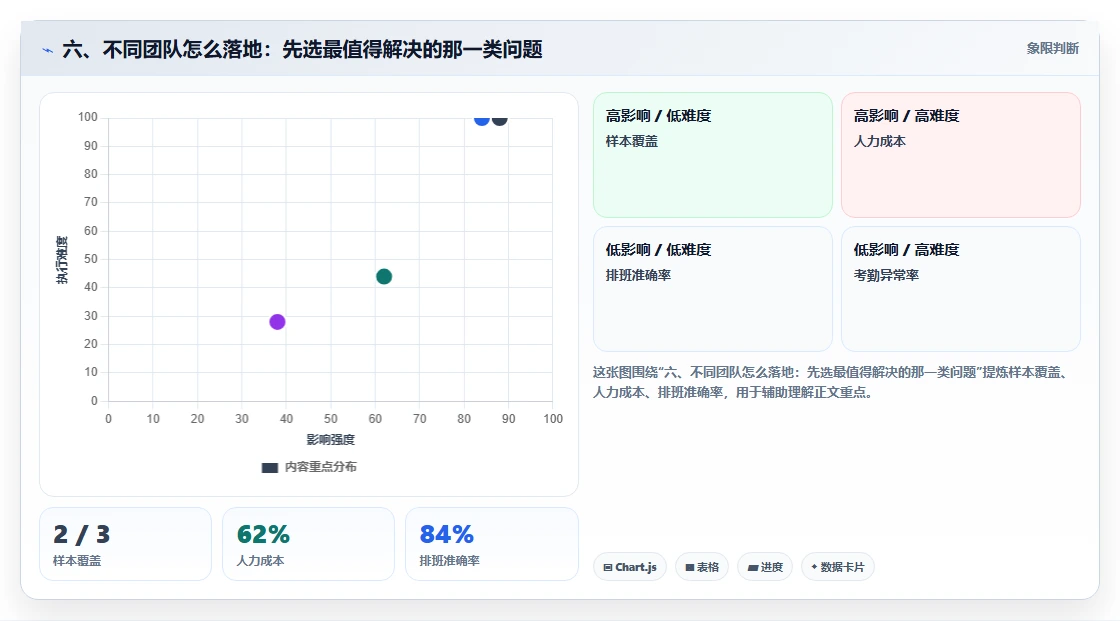This screenshot has height=621, width=1120.
Task: Open the 高影响 / 高难度 quadrant card
Action: [961, 154]
